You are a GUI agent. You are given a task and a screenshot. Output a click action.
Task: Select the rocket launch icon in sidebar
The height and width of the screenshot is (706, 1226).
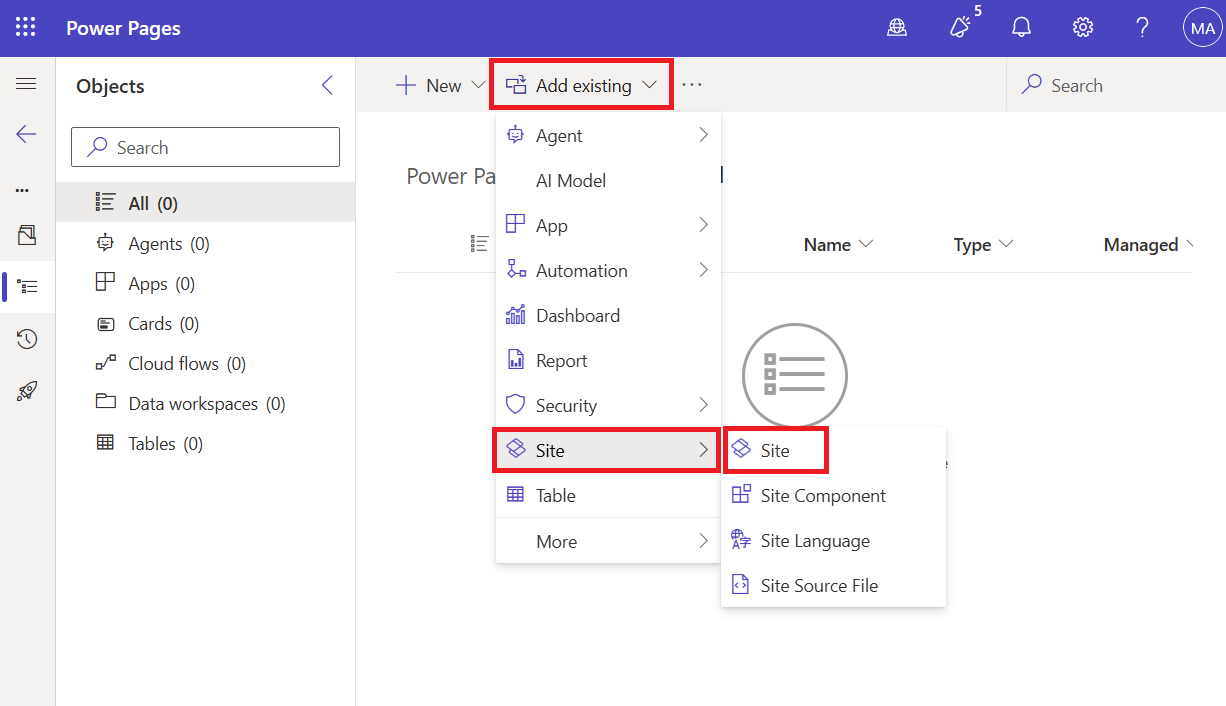point(27,390)
